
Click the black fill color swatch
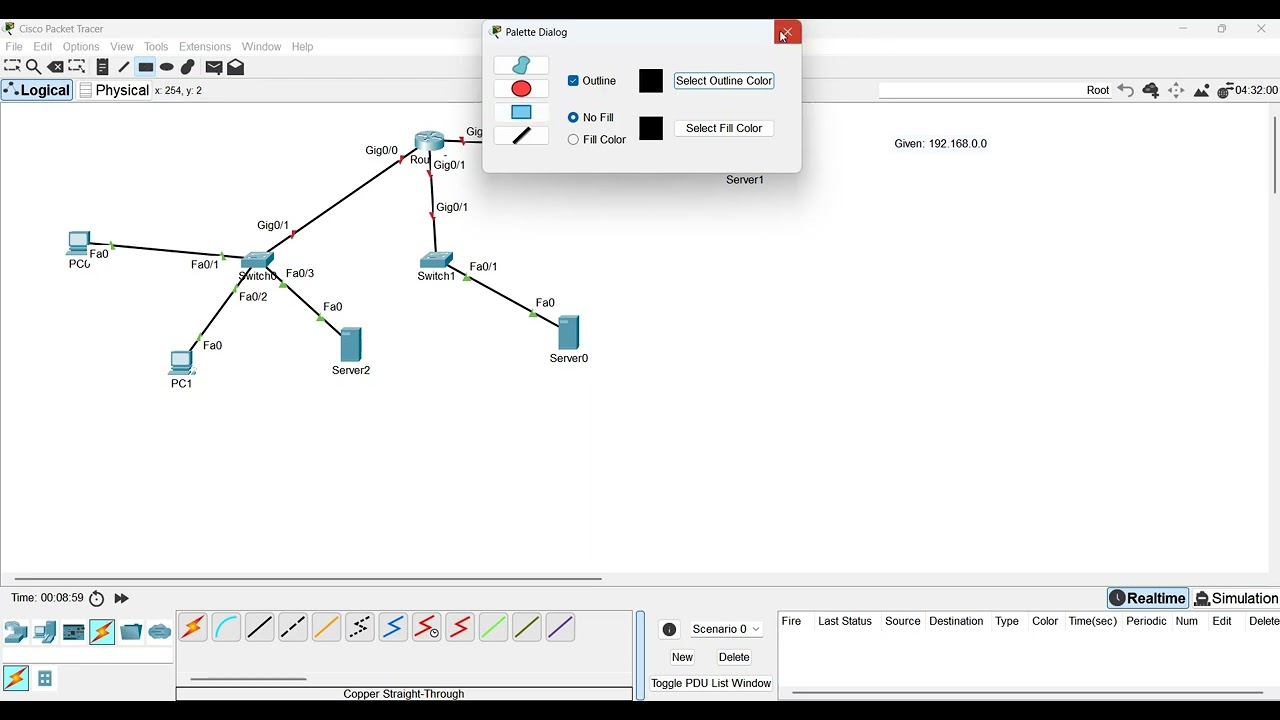click(651, 129)
